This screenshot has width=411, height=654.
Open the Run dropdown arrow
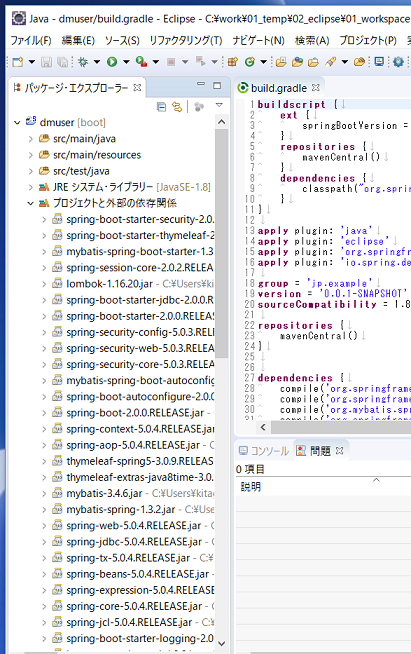126,62
